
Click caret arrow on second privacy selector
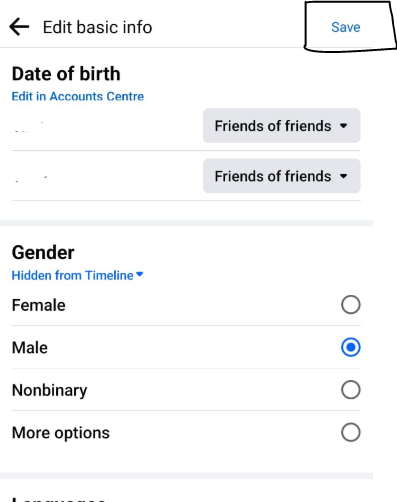(x=344, y=176)
